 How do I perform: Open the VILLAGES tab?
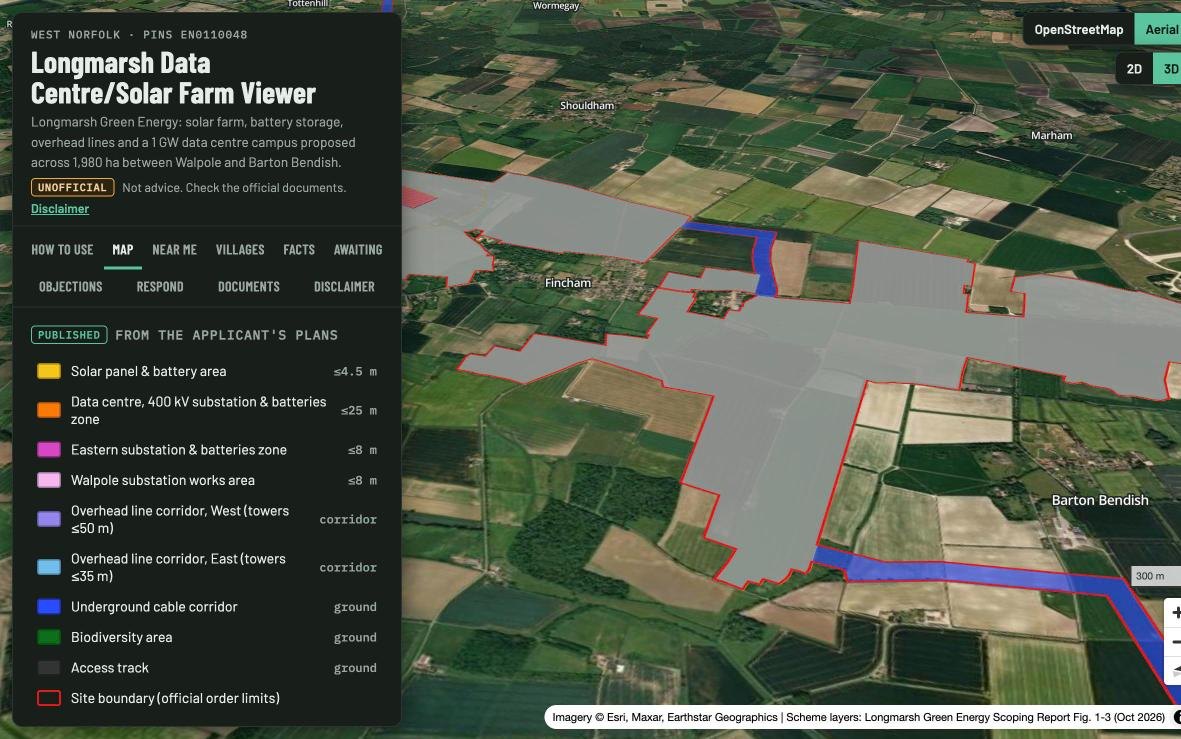pos(240,249)
